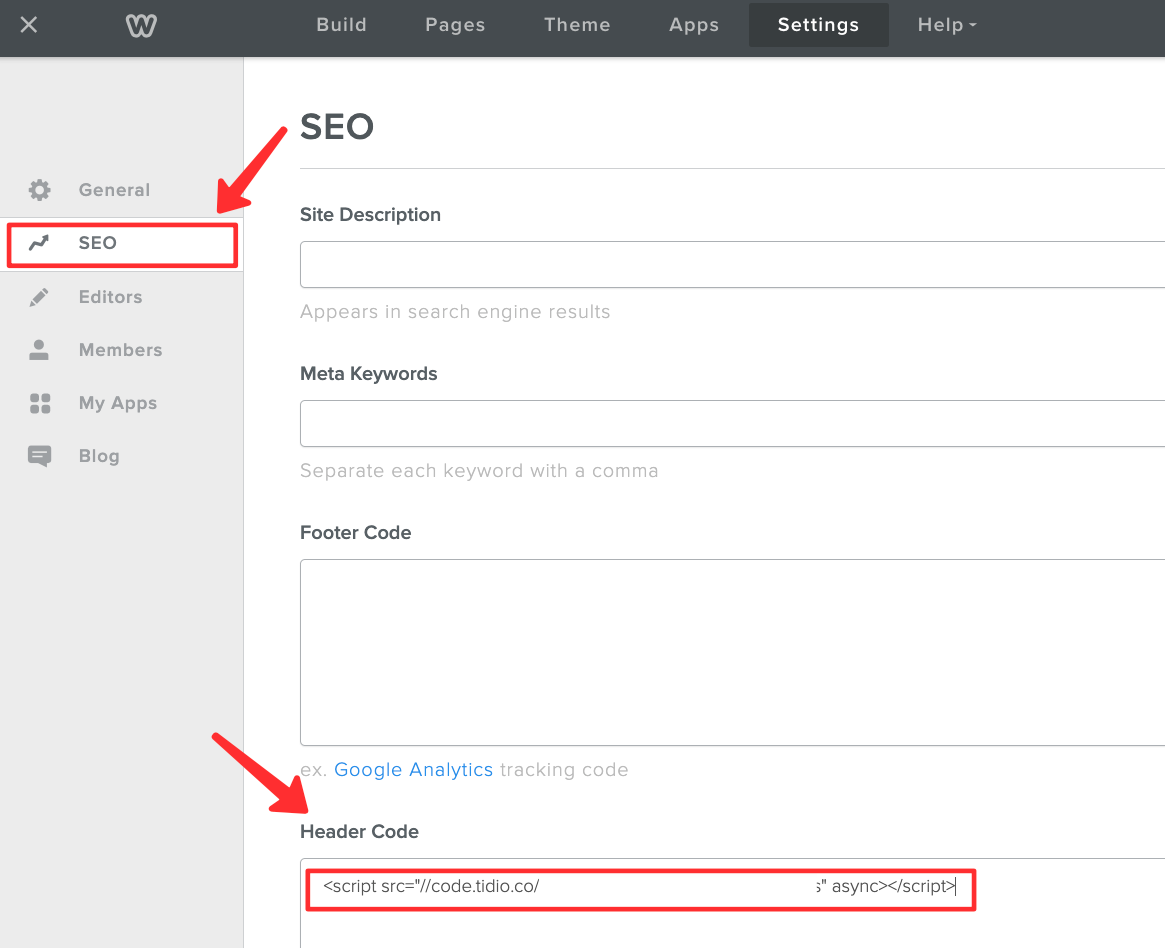Select the Settings tab
This screenshot has width=1165, height=948.
click(818, 25)
